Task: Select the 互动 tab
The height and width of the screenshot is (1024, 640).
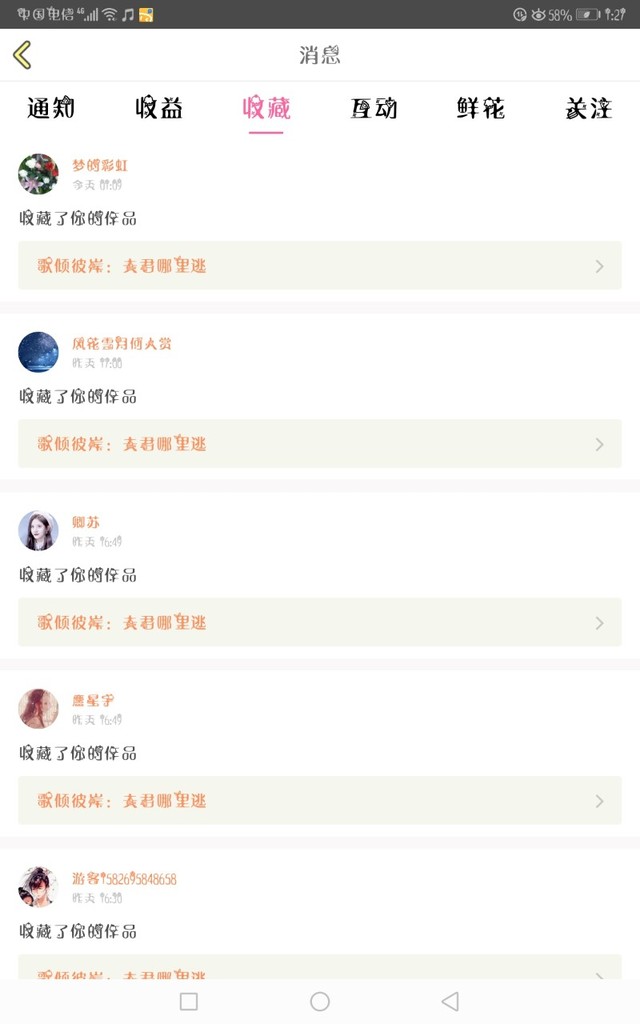Action: [373, 108]
